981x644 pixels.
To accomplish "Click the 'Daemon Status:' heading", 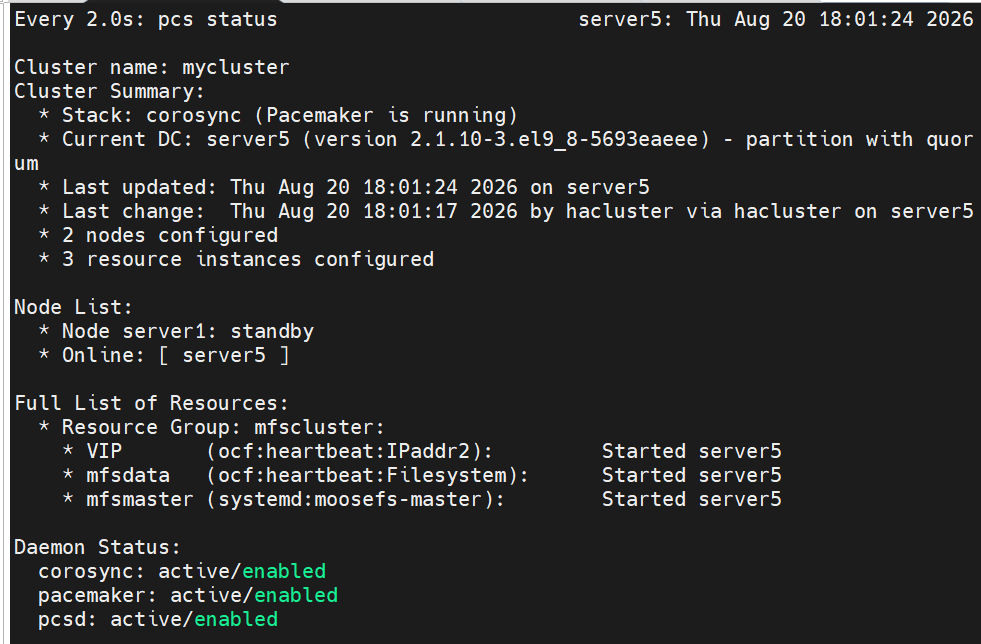I will tap(97, 548).
